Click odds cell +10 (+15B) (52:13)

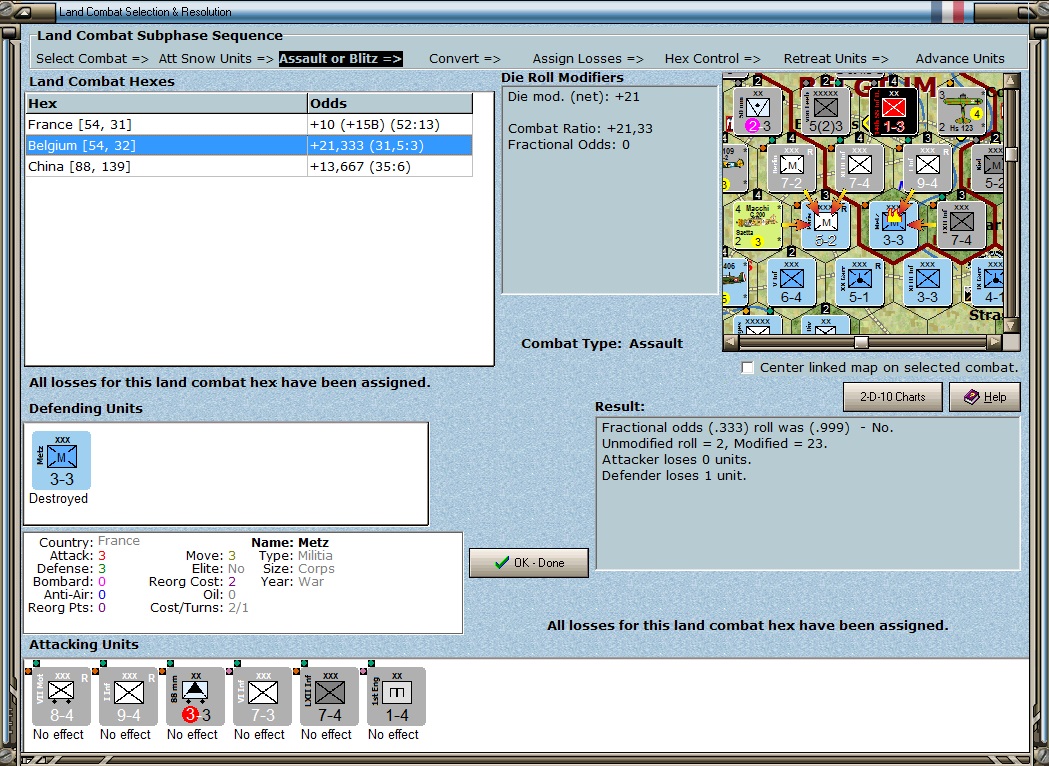point(390,124)
